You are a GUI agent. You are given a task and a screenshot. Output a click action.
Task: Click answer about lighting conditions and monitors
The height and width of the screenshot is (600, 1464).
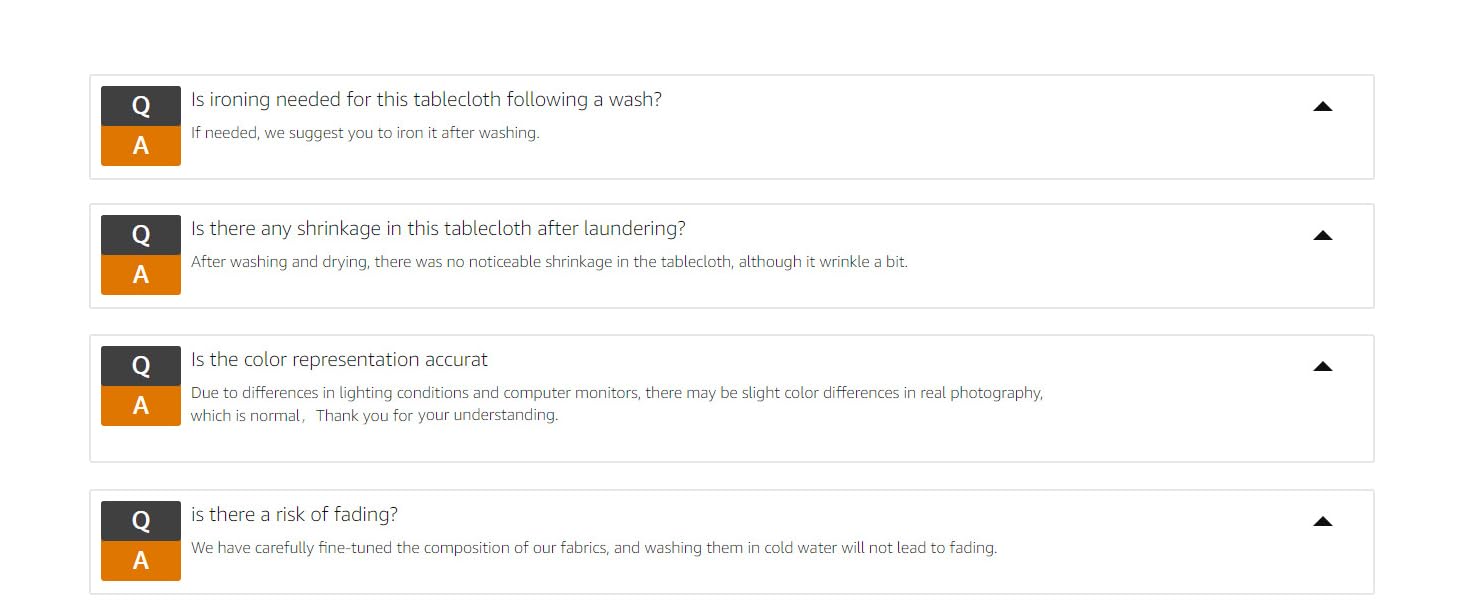click(617, 404)
